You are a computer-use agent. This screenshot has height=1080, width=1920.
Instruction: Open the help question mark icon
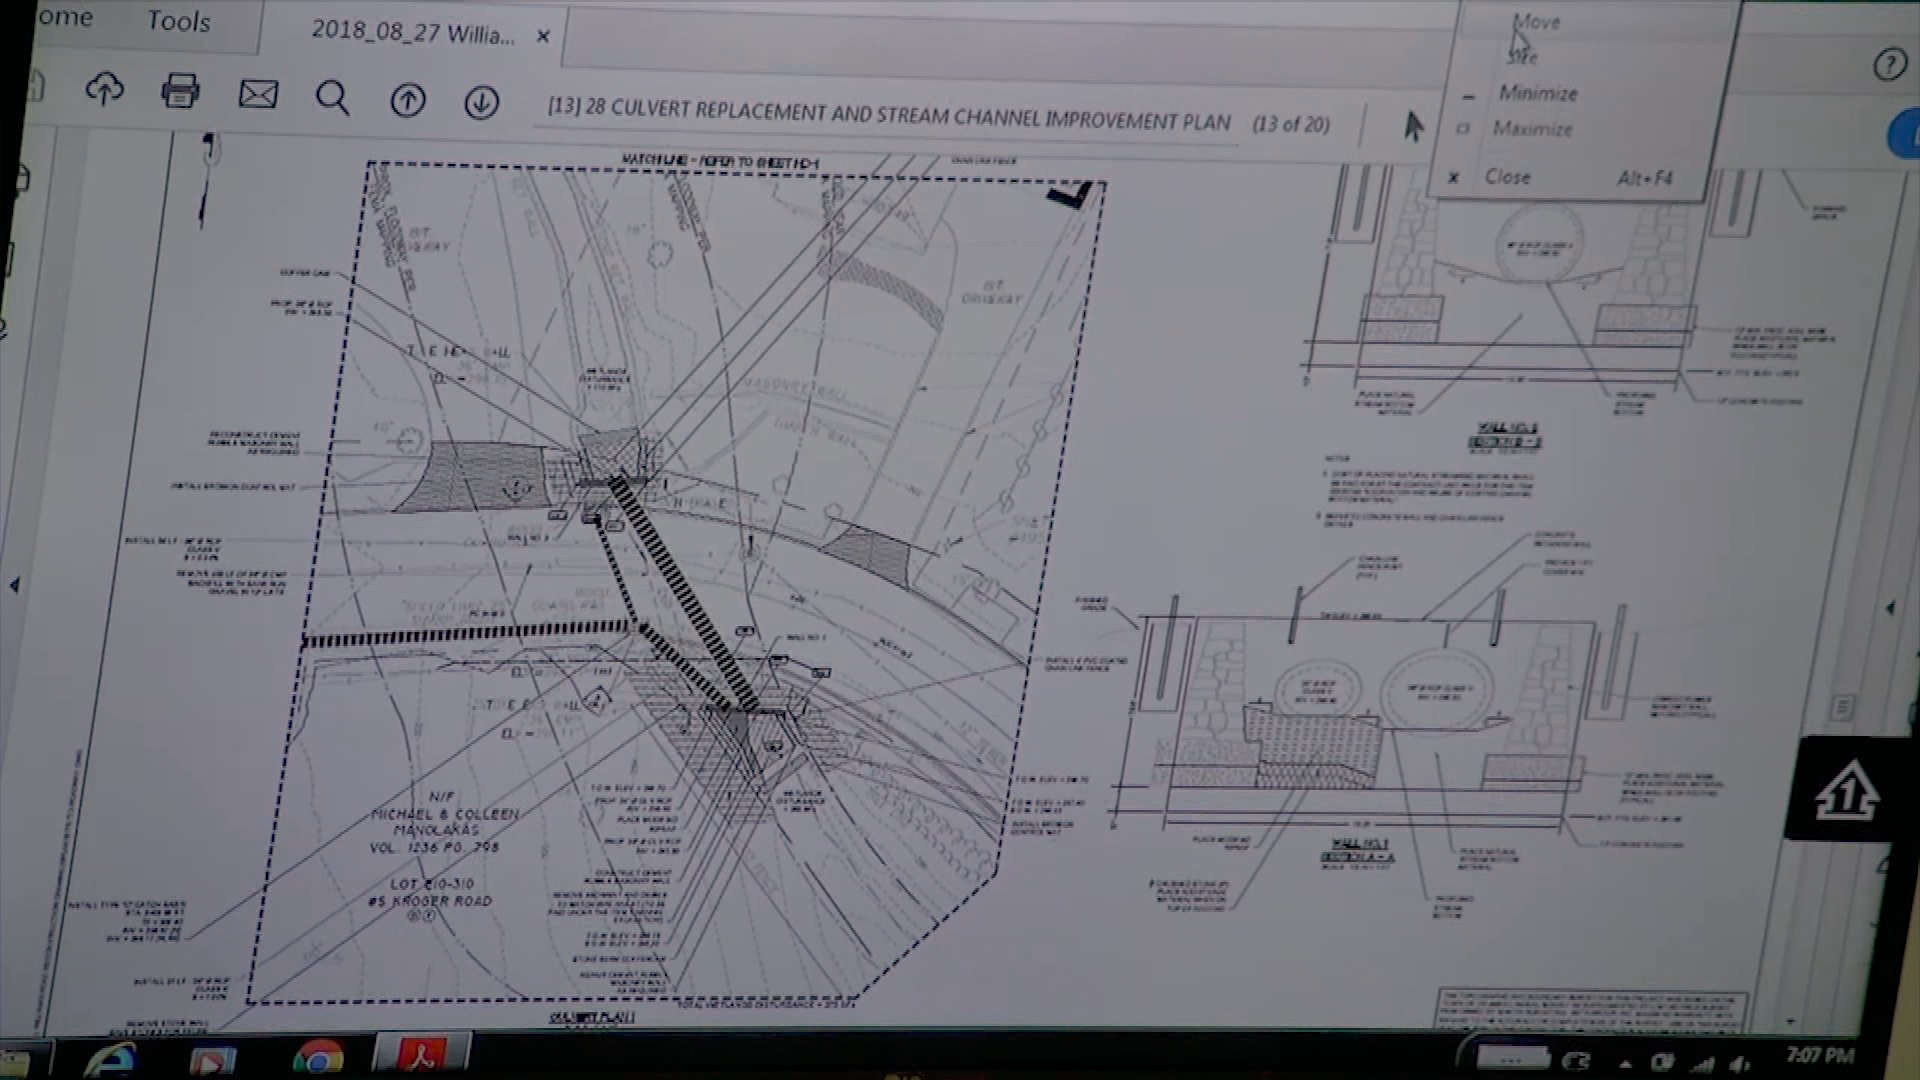1889,66
